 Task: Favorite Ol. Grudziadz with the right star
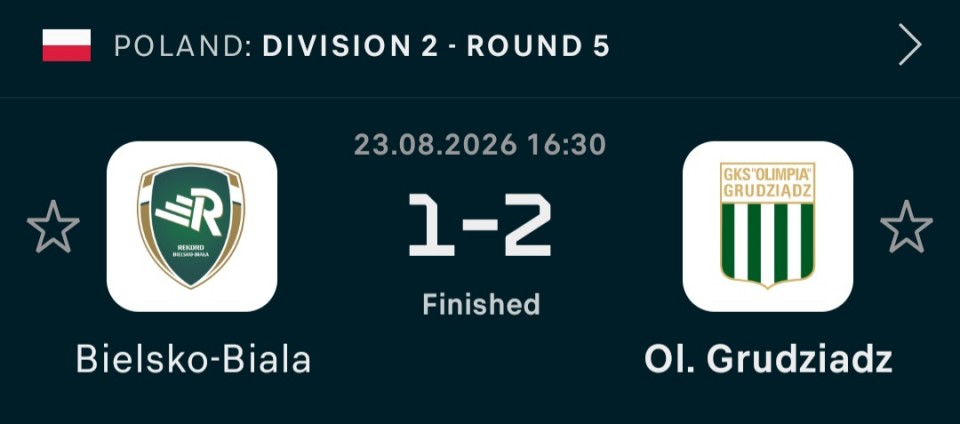pyautogui.click(x=906, y=227)
